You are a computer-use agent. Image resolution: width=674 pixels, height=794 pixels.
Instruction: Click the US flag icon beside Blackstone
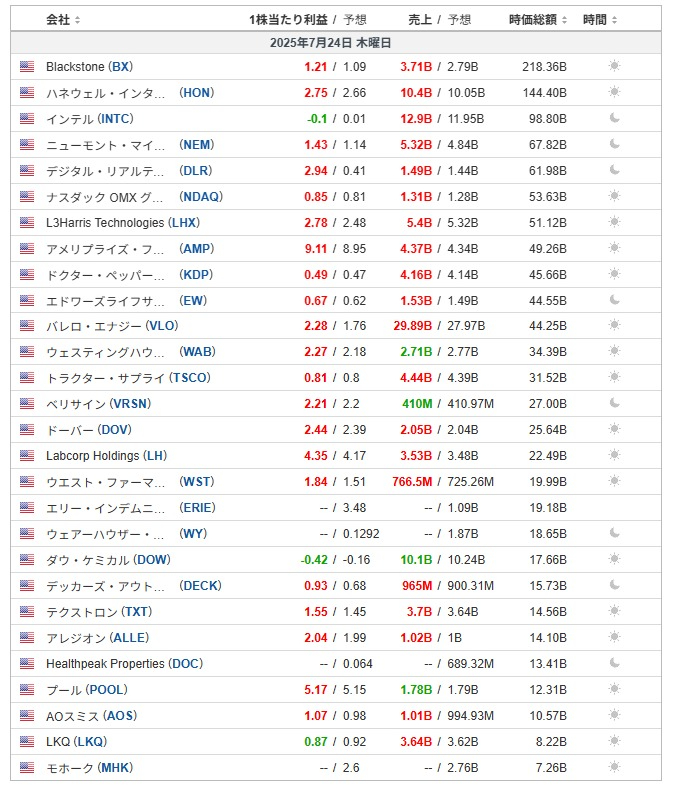pos(27,66)
